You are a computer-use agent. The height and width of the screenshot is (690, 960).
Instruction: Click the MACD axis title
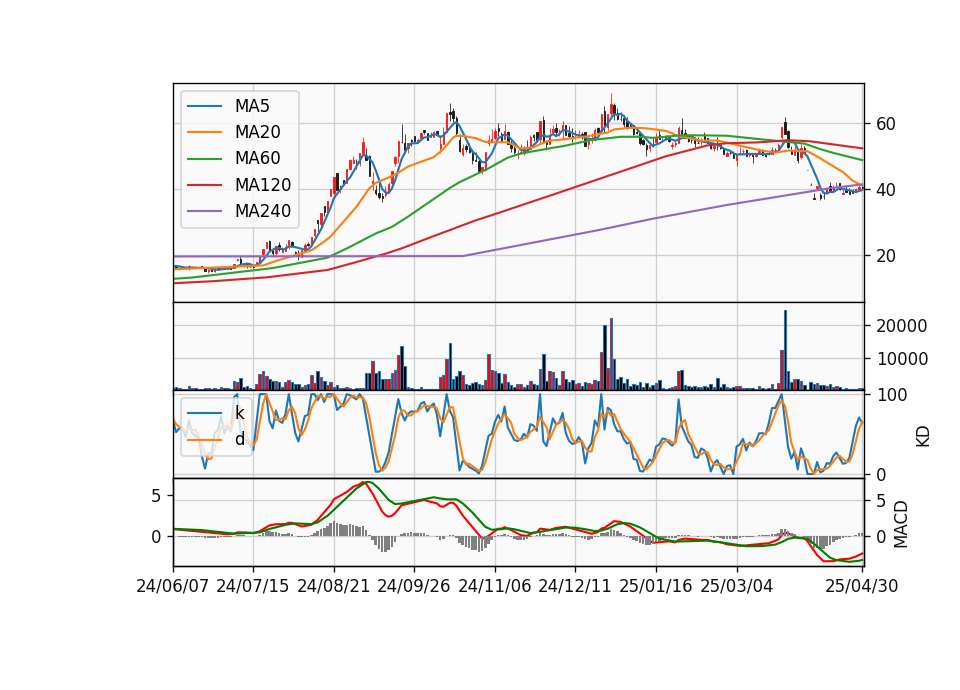click(x=901, y=524)
